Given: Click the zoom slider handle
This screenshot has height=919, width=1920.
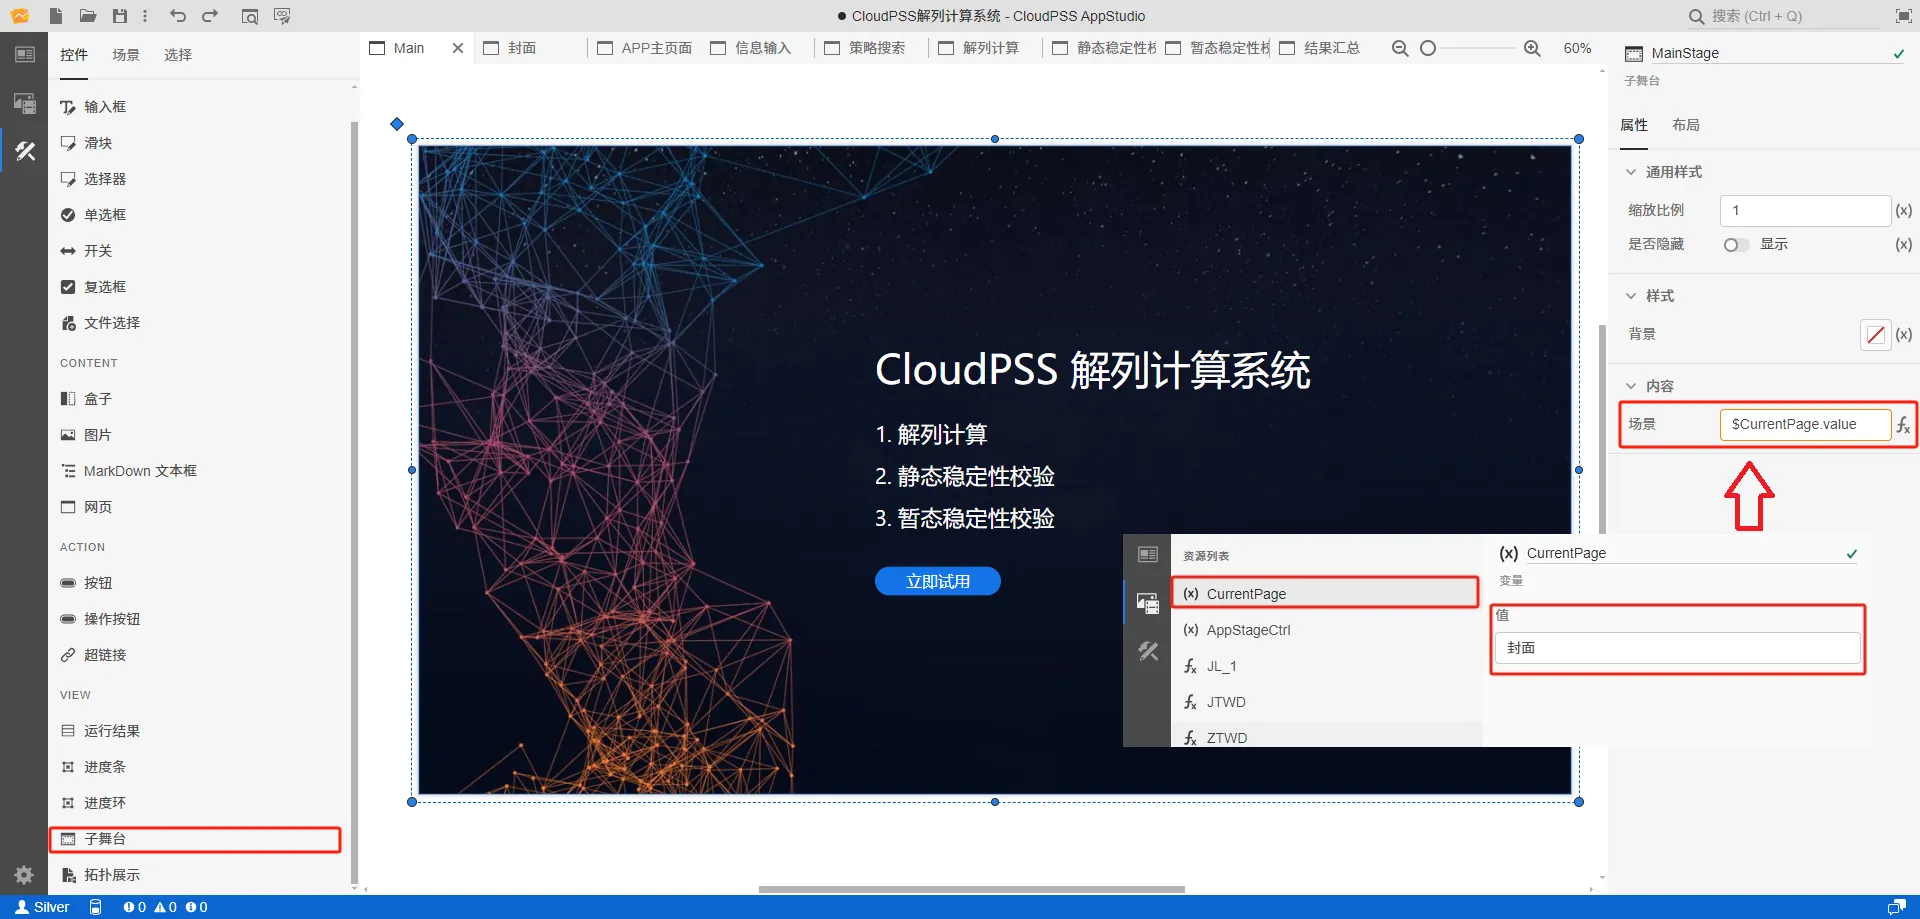Looking at the screenshot, I should tap(1428, 48).
